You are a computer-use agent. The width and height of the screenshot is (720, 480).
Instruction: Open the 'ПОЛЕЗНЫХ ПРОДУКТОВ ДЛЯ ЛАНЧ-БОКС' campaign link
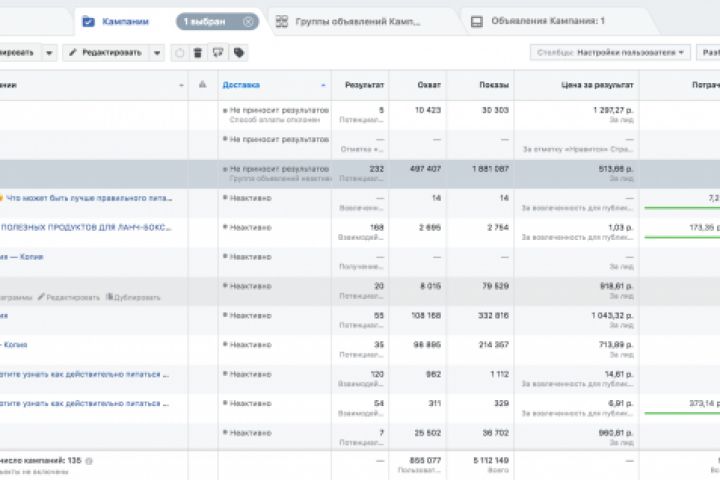pyautogui.click(x=85, y=227)
